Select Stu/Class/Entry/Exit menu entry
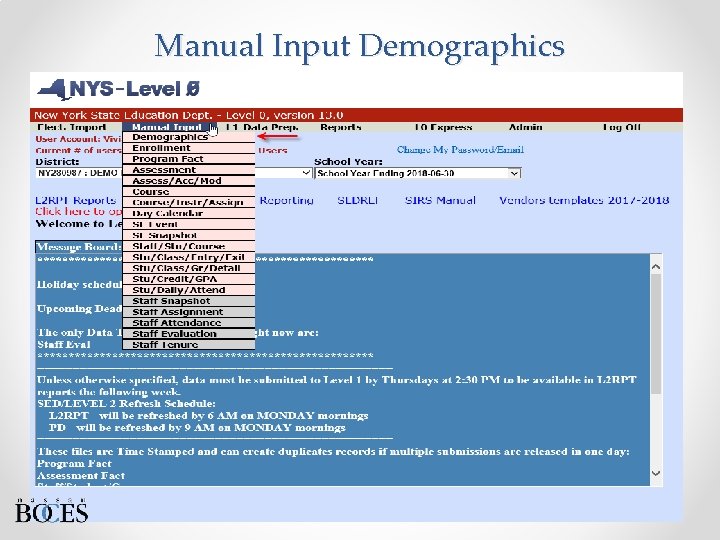The height and width of the screenshot is (540, 720). [189, 257]
